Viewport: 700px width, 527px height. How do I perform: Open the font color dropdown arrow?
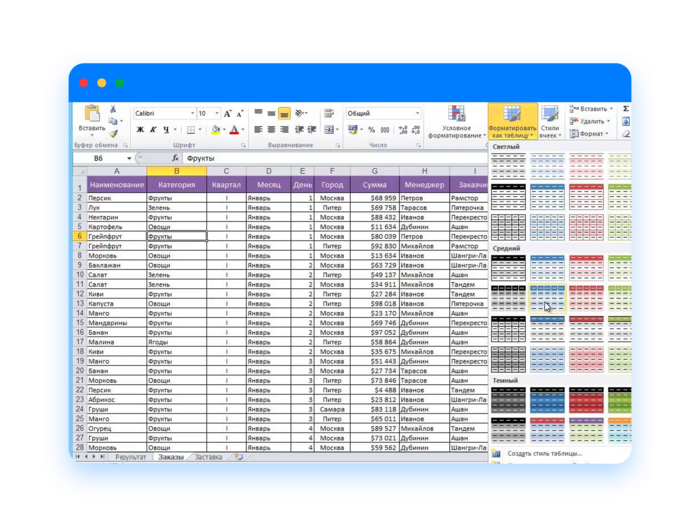[242, 130]
